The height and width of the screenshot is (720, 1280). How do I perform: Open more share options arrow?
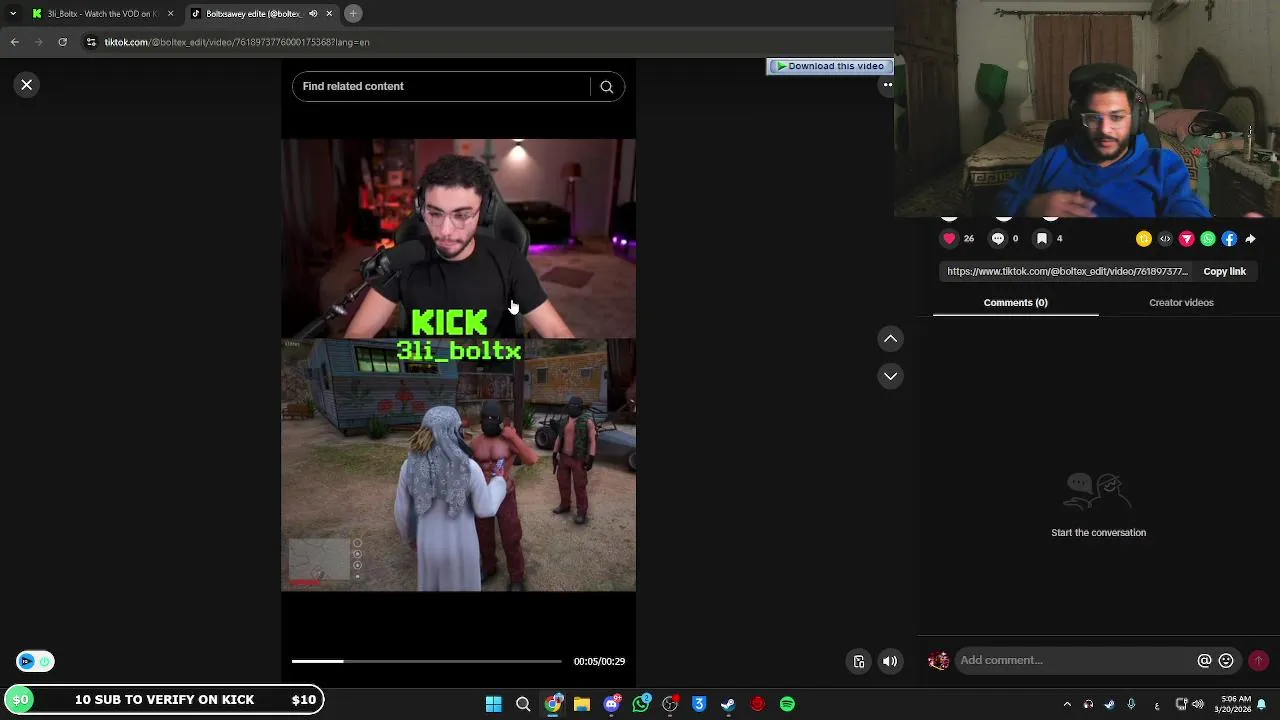1251,239
